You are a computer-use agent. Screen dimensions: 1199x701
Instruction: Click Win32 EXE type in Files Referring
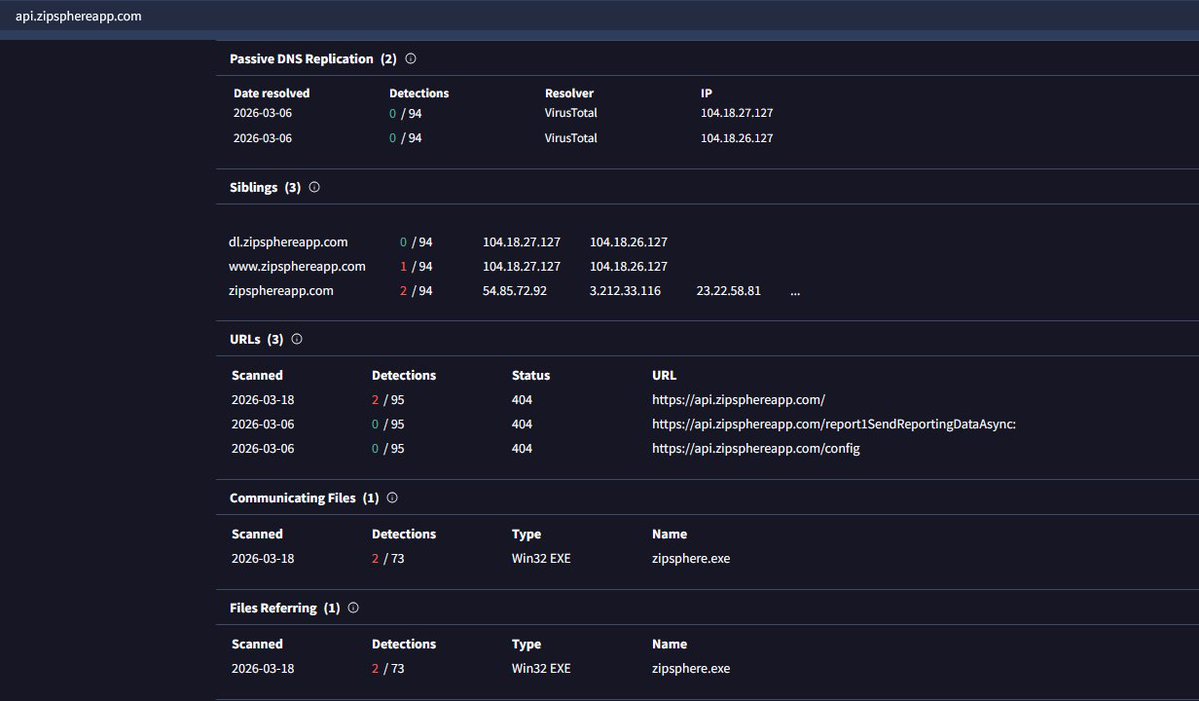541,668
